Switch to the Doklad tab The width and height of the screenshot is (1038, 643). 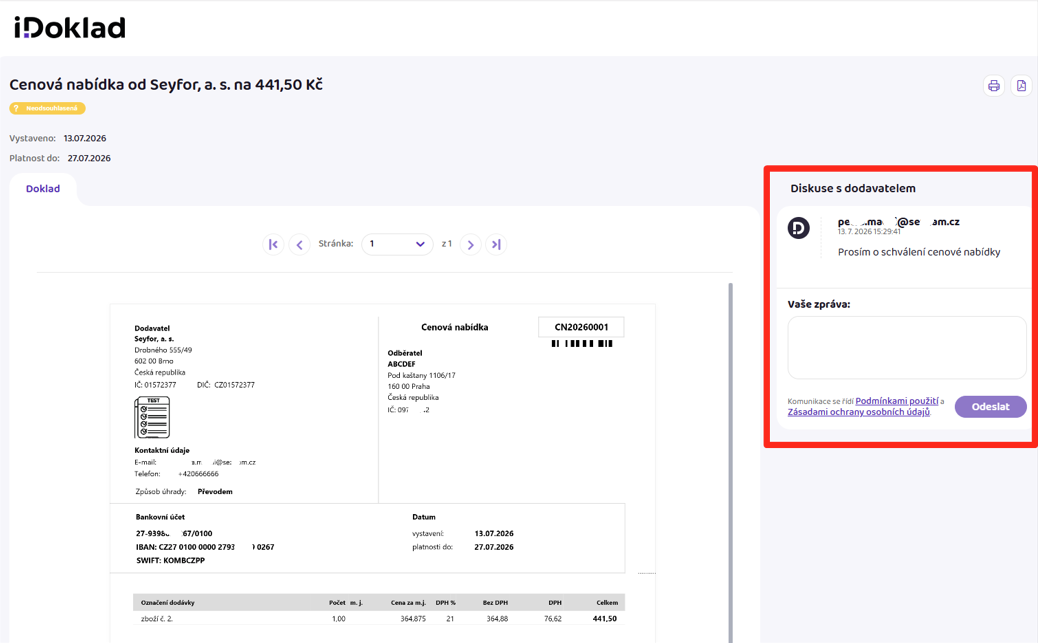point(43,189)
